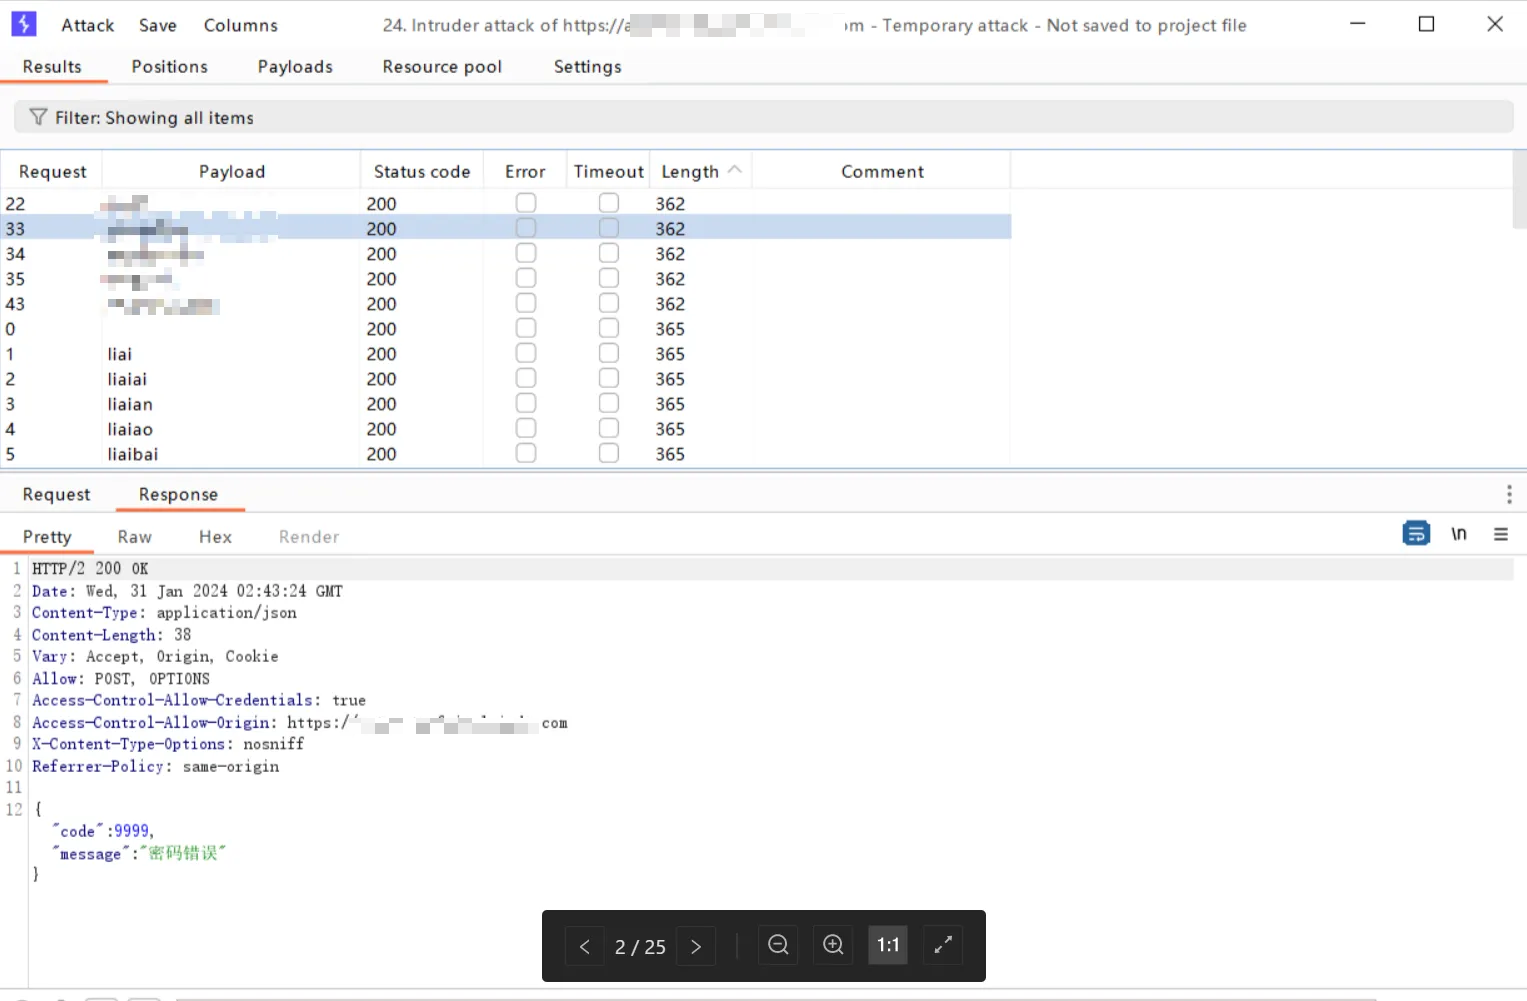
Task: Click the zoom in magnifier icon
Action: (x=833, y=945)
